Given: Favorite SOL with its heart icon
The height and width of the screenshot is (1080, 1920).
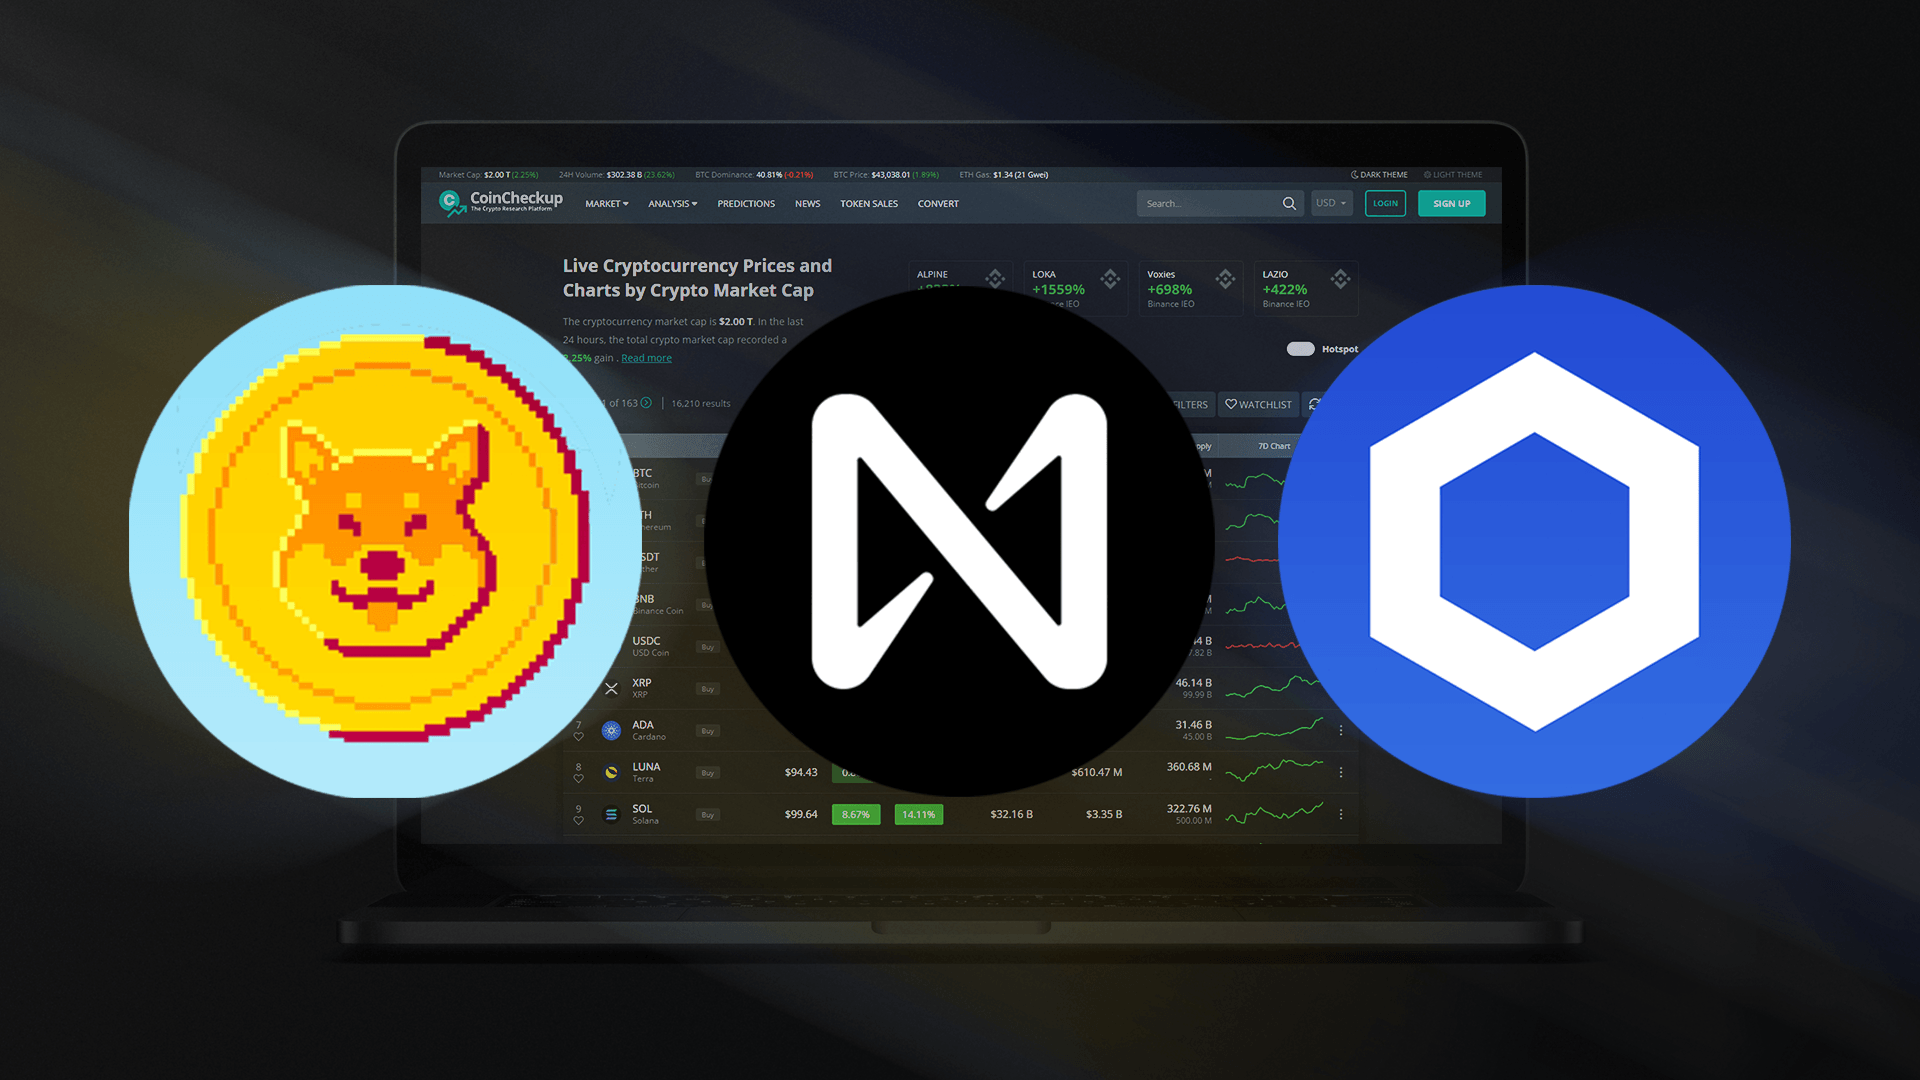Looking at the screenshot, I should (x=578, y=820).
